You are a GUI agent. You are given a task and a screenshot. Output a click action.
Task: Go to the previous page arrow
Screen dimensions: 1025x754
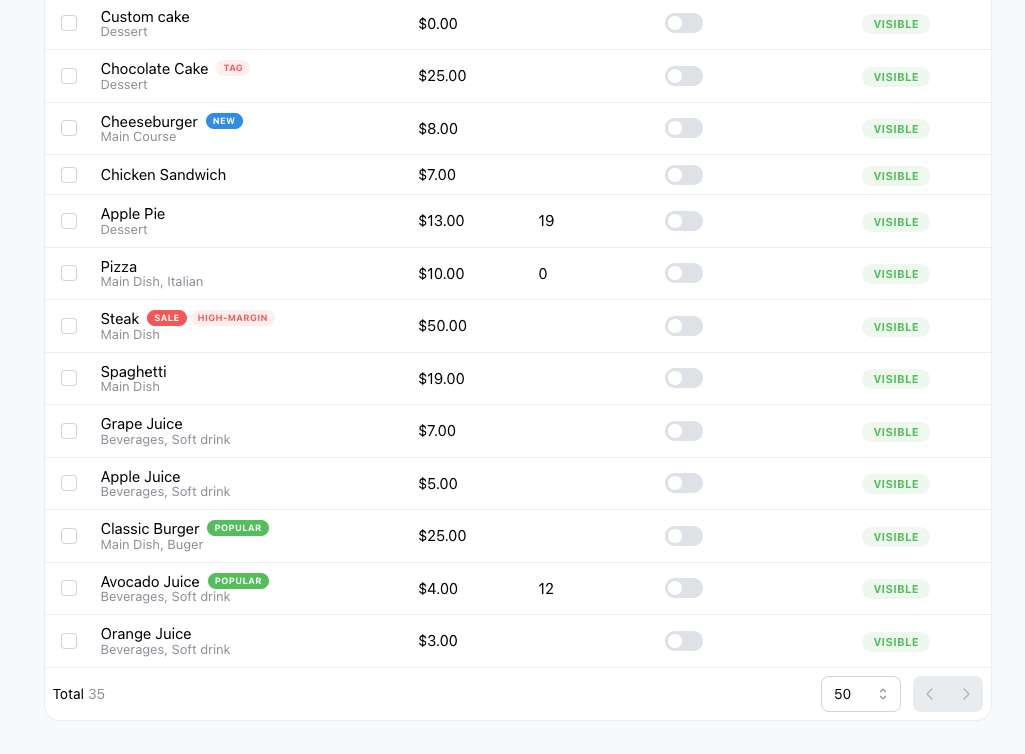930,694
